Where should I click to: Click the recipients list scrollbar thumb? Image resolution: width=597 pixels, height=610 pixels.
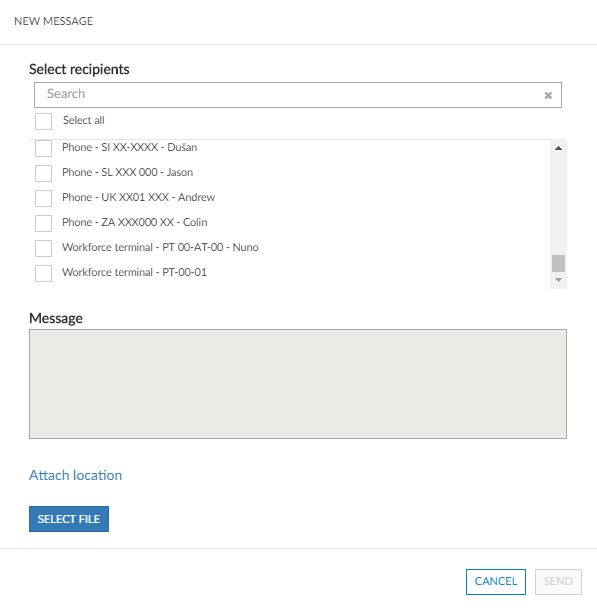[x=558, y=263]
